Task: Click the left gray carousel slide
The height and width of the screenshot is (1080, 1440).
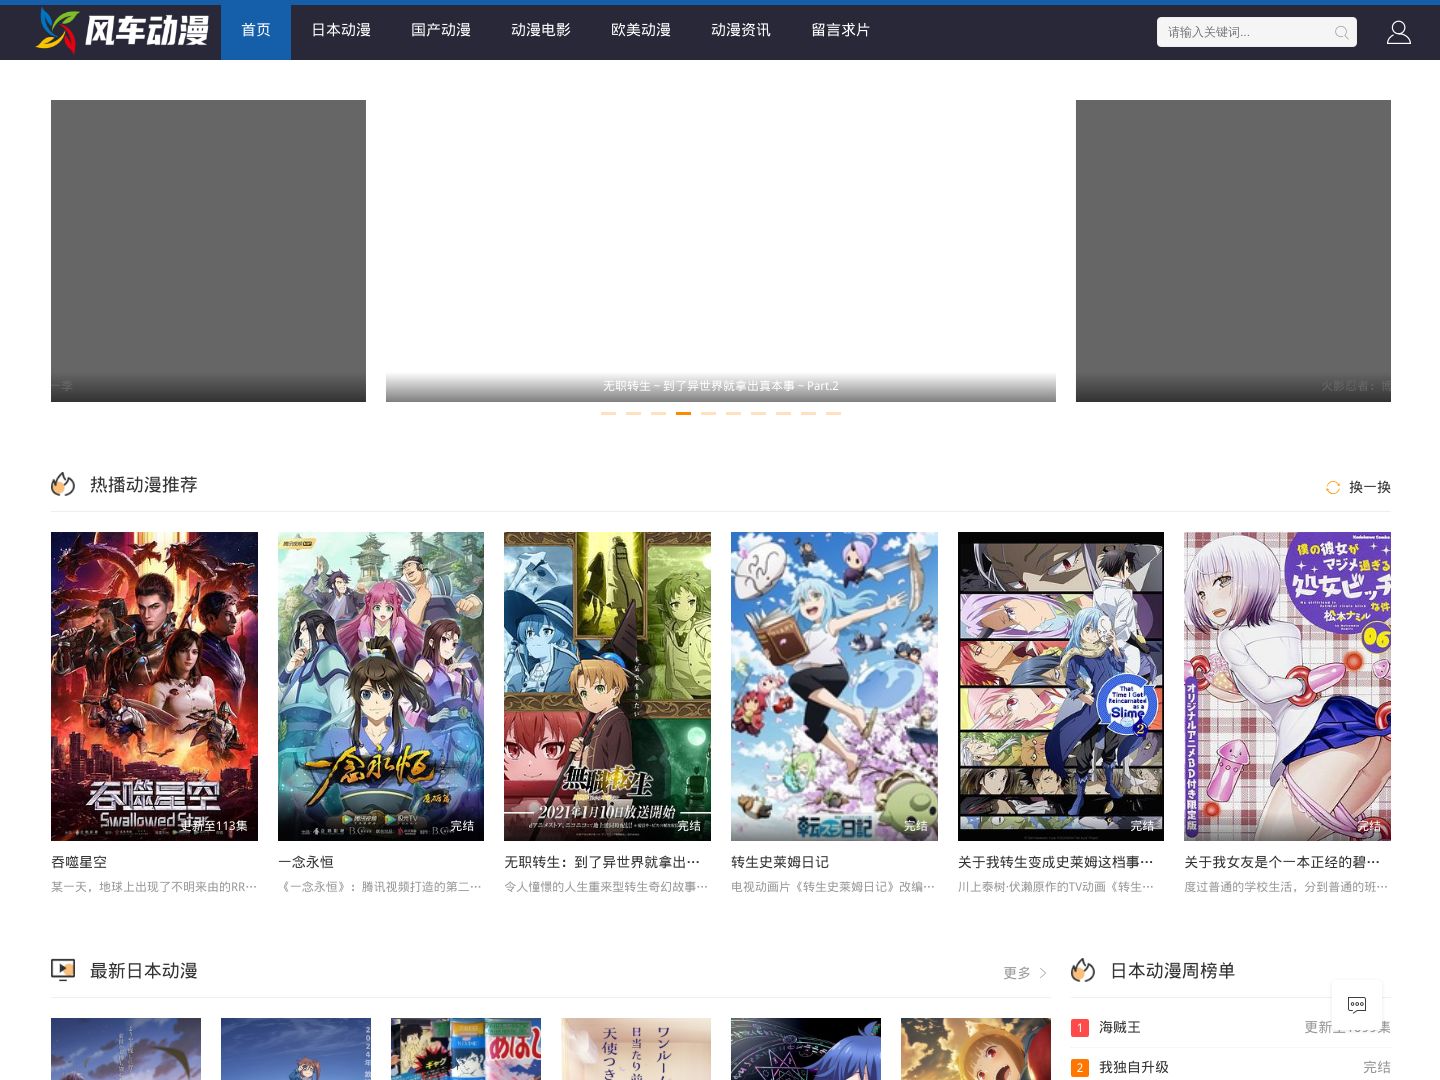Action: pyautogui.click(x=208, y=251)
